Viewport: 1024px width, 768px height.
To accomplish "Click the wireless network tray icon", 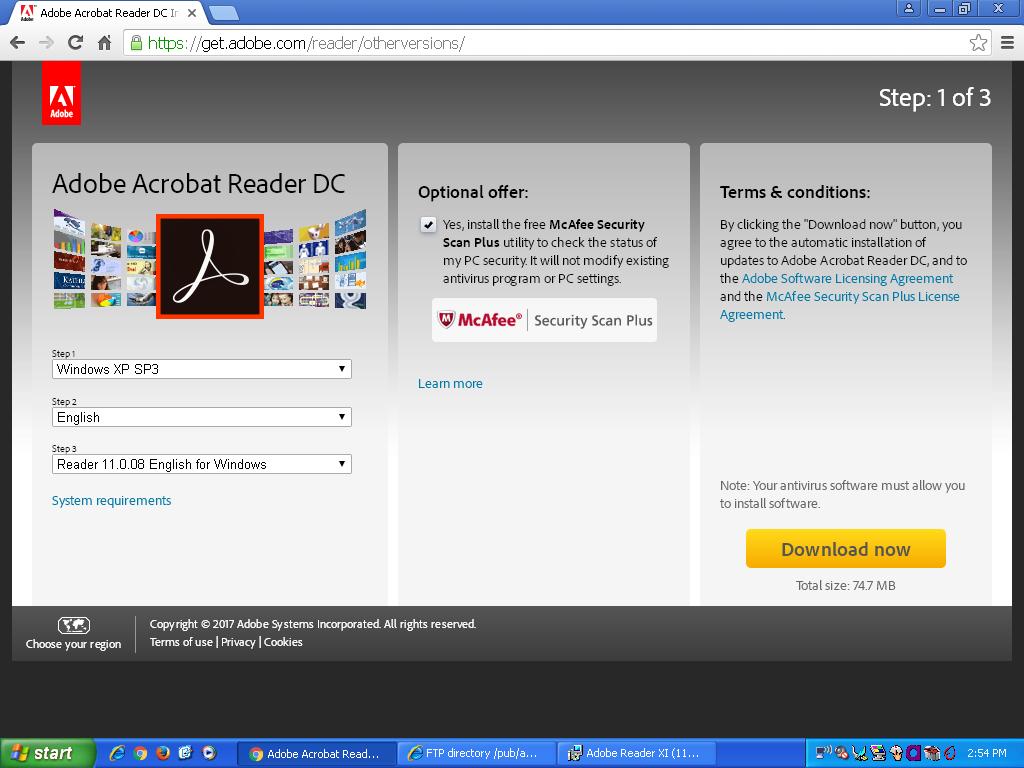I will [824, 753].
